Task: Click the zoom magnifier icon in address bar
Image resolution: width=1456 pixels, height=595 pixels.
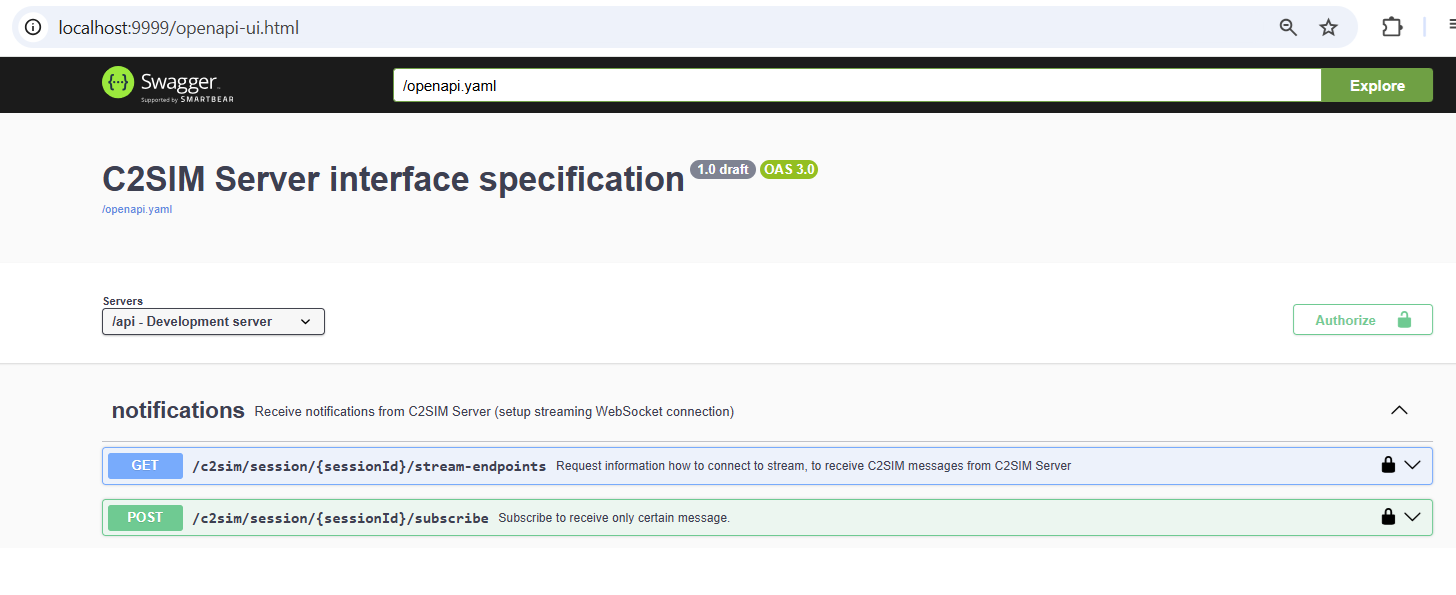Action: point(1288,27)
